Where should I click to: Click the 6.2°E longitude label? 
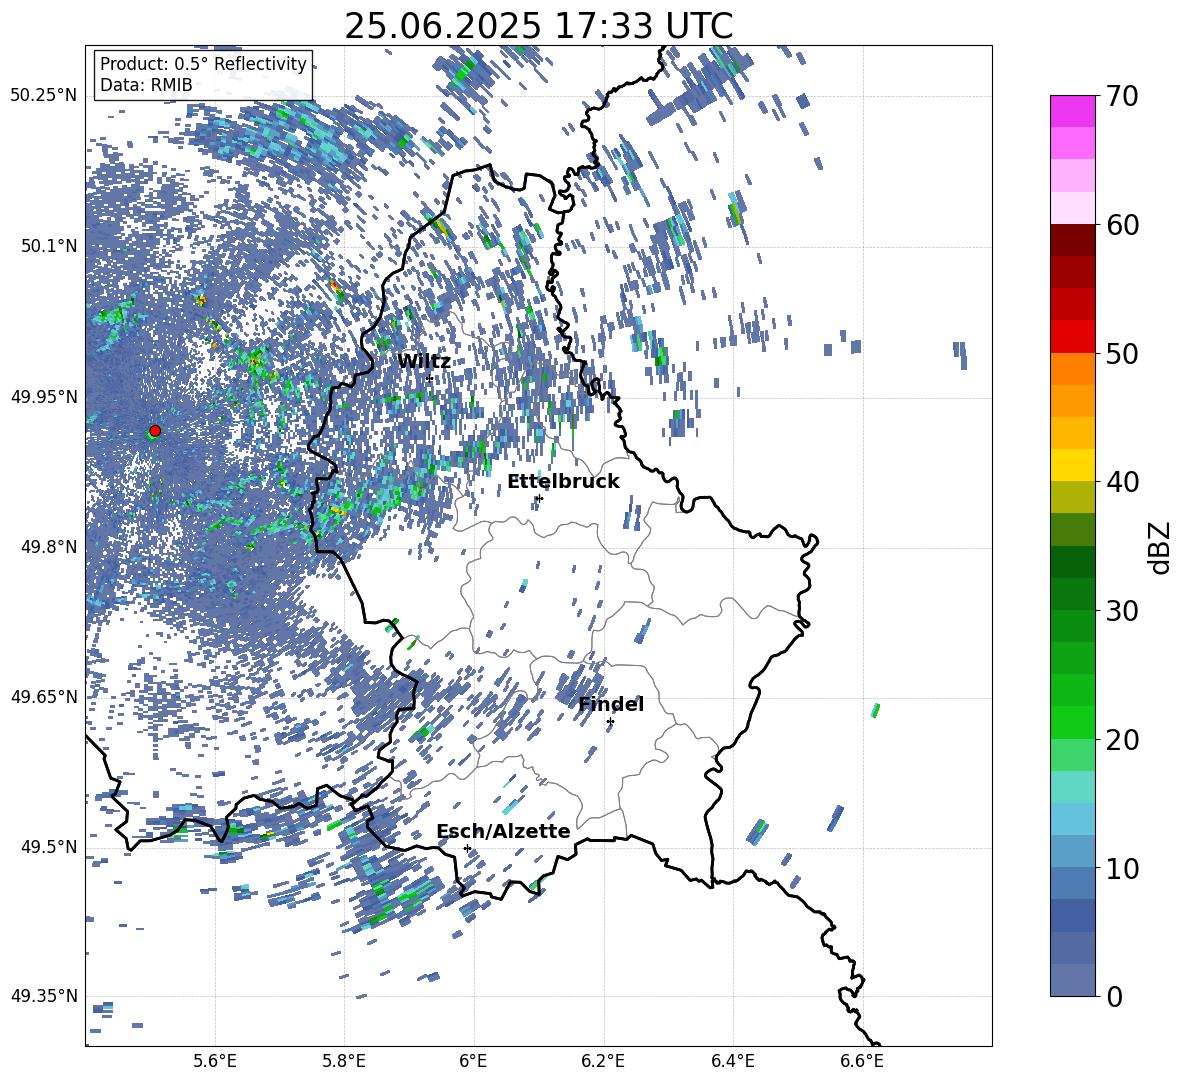603,1061
